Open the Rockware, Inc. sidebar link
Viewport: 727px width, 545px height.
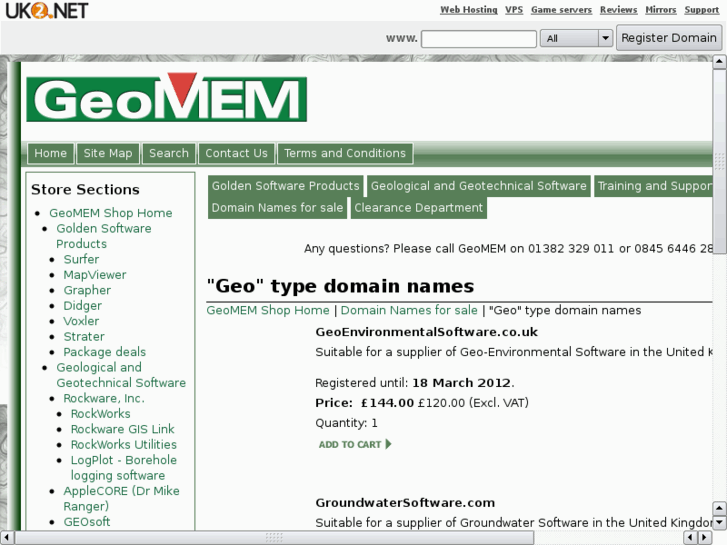click(x=104, y=398)
